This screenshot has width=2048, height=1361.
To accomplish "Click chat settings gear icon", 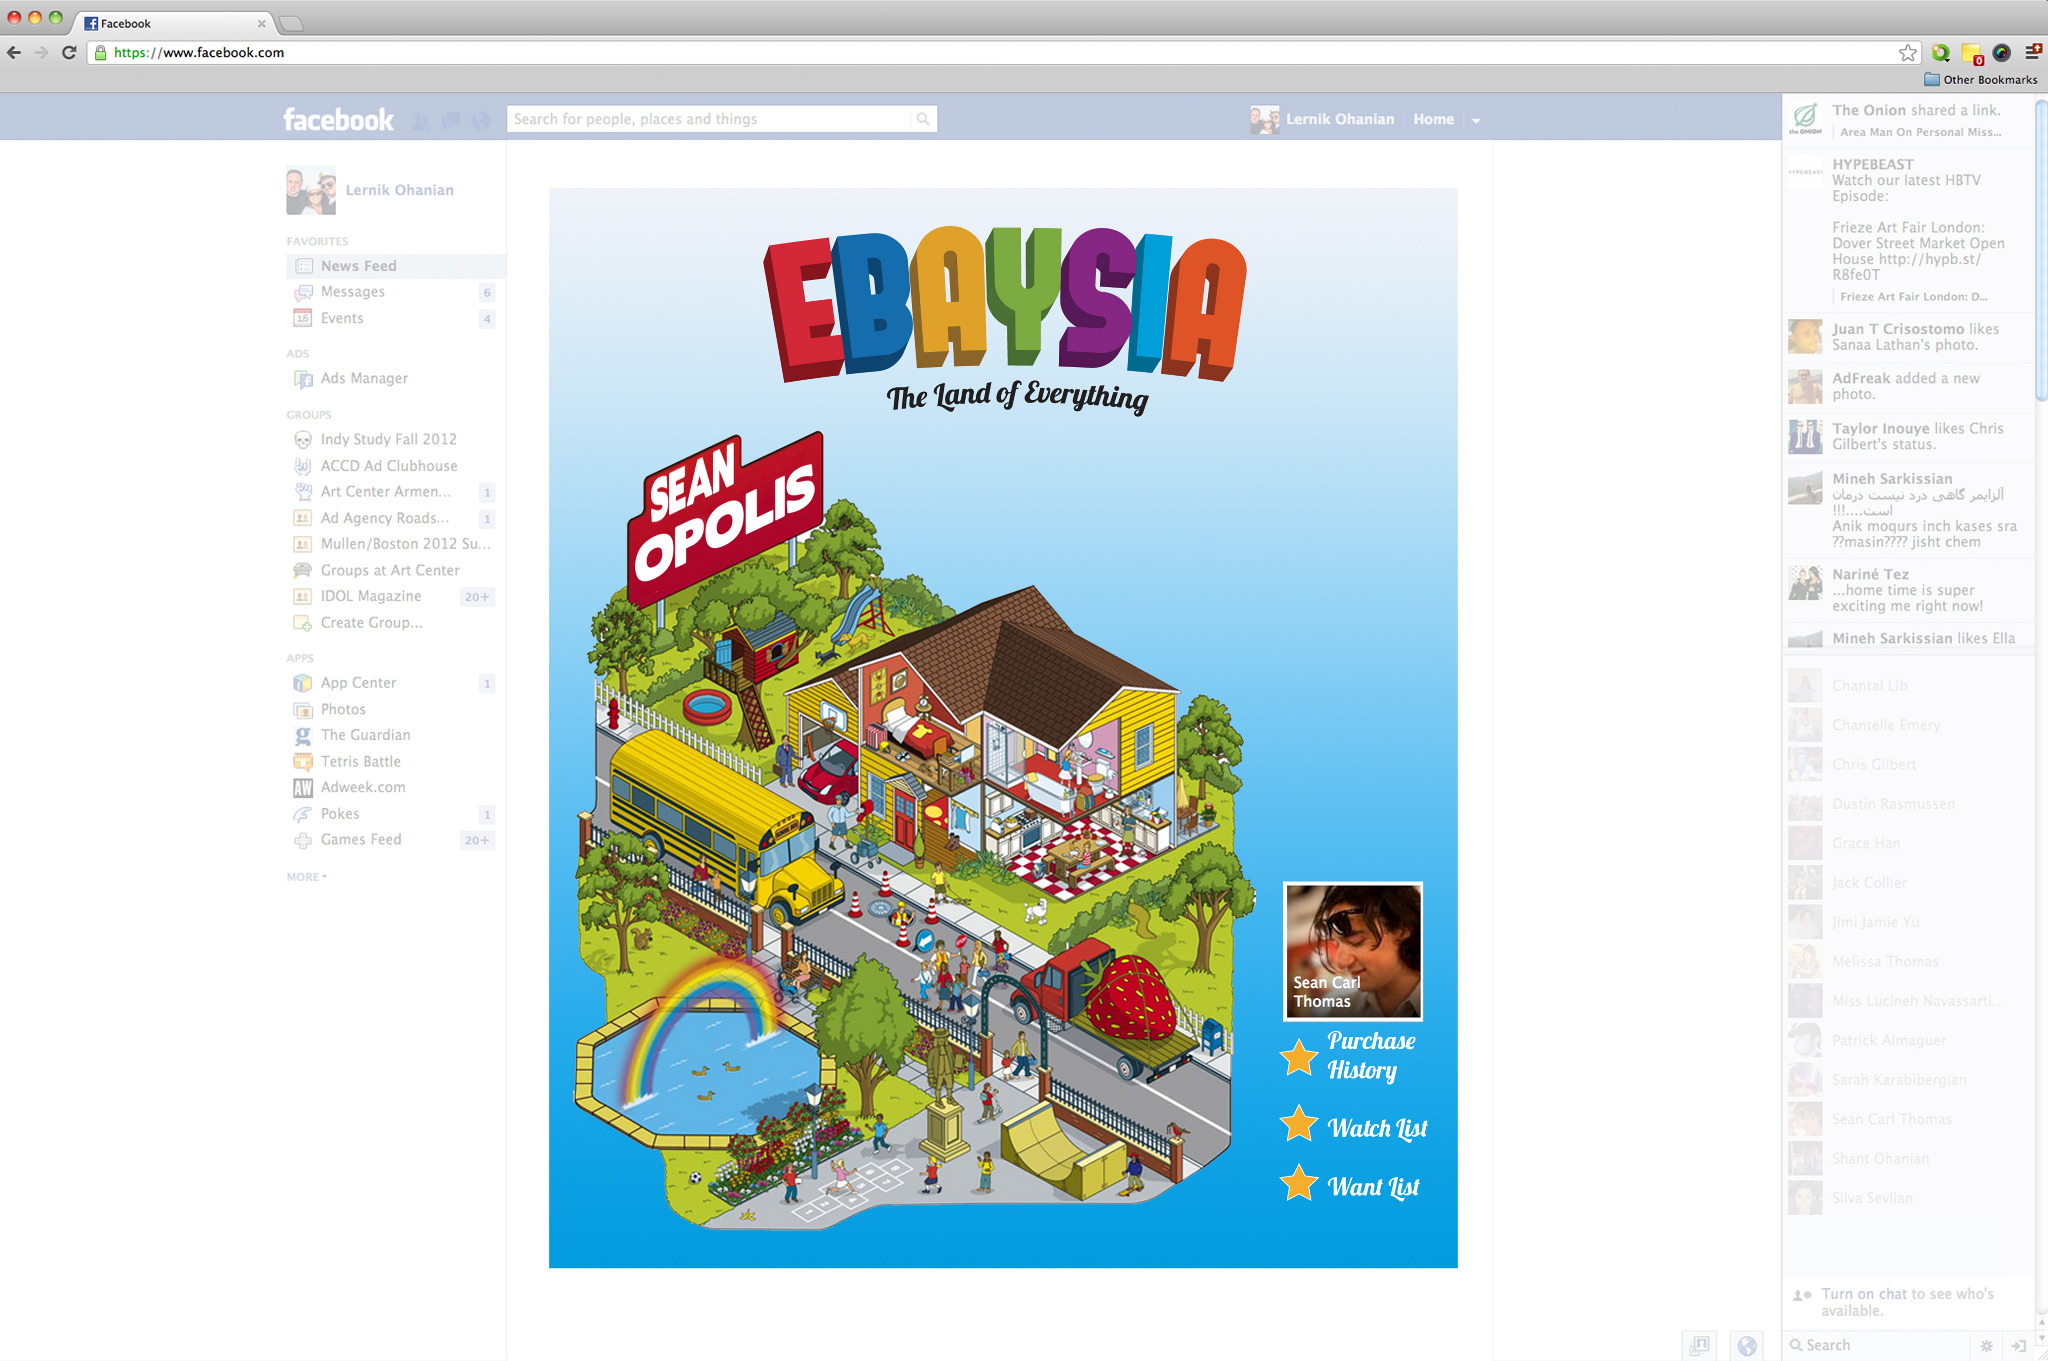I will coord(1986,1346).
